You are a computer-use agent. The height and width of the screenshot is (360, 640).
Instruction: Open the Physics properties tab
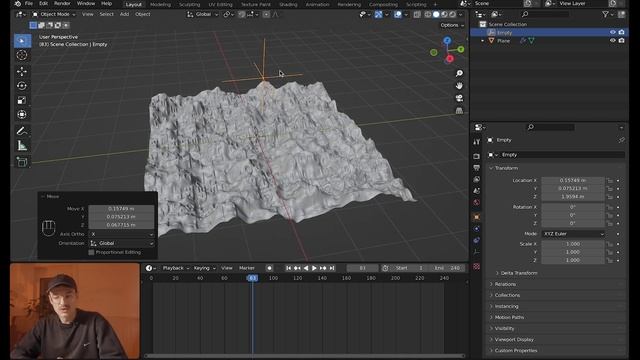coord(476,229)
